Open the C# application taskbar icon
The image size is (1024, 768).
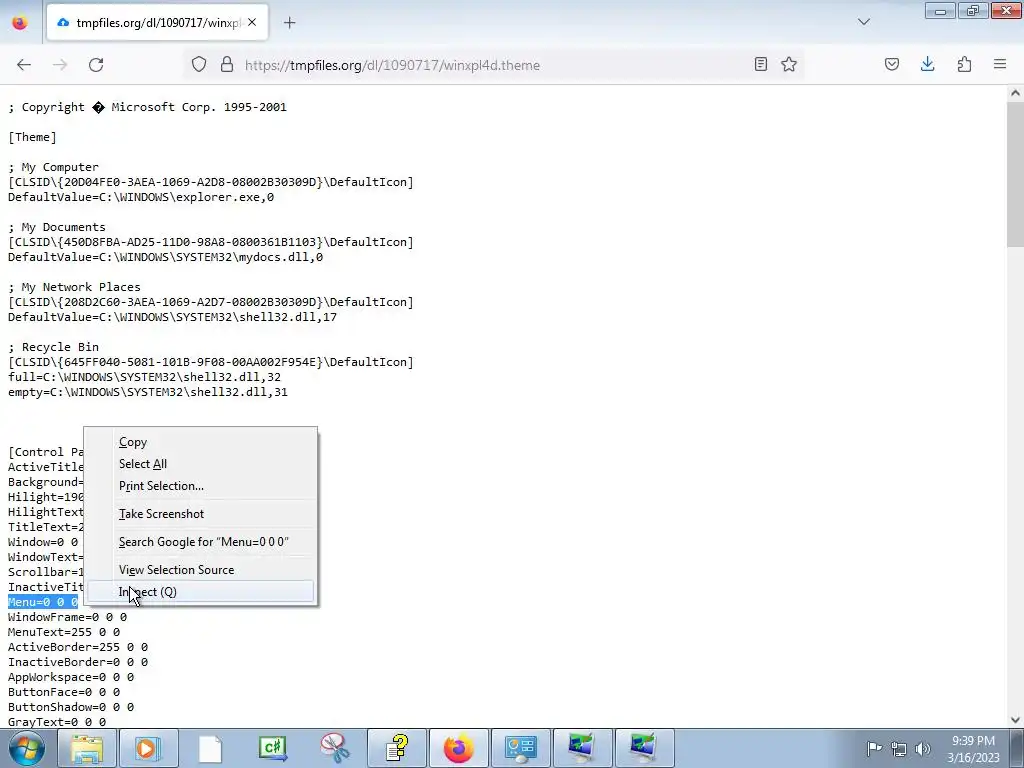coord(272,748)
